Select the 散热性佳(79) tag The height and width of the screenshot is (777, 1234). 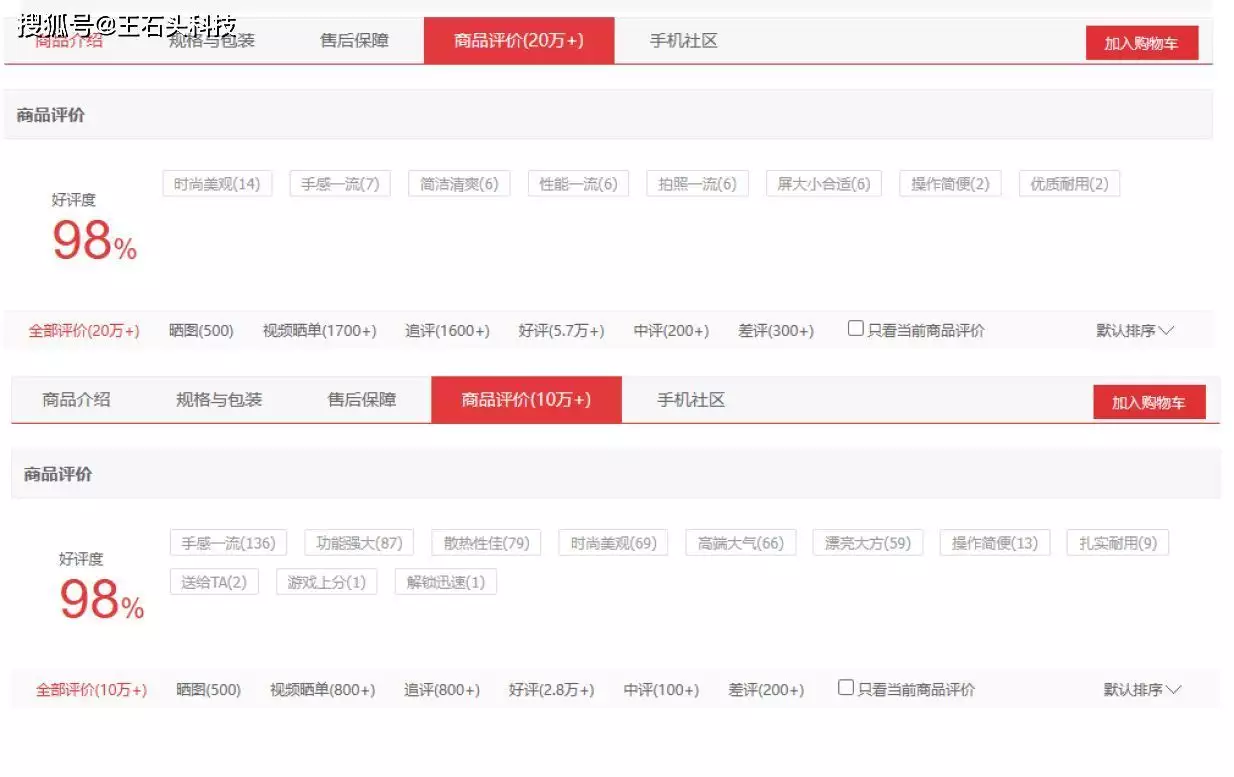(x=485, y=543)
